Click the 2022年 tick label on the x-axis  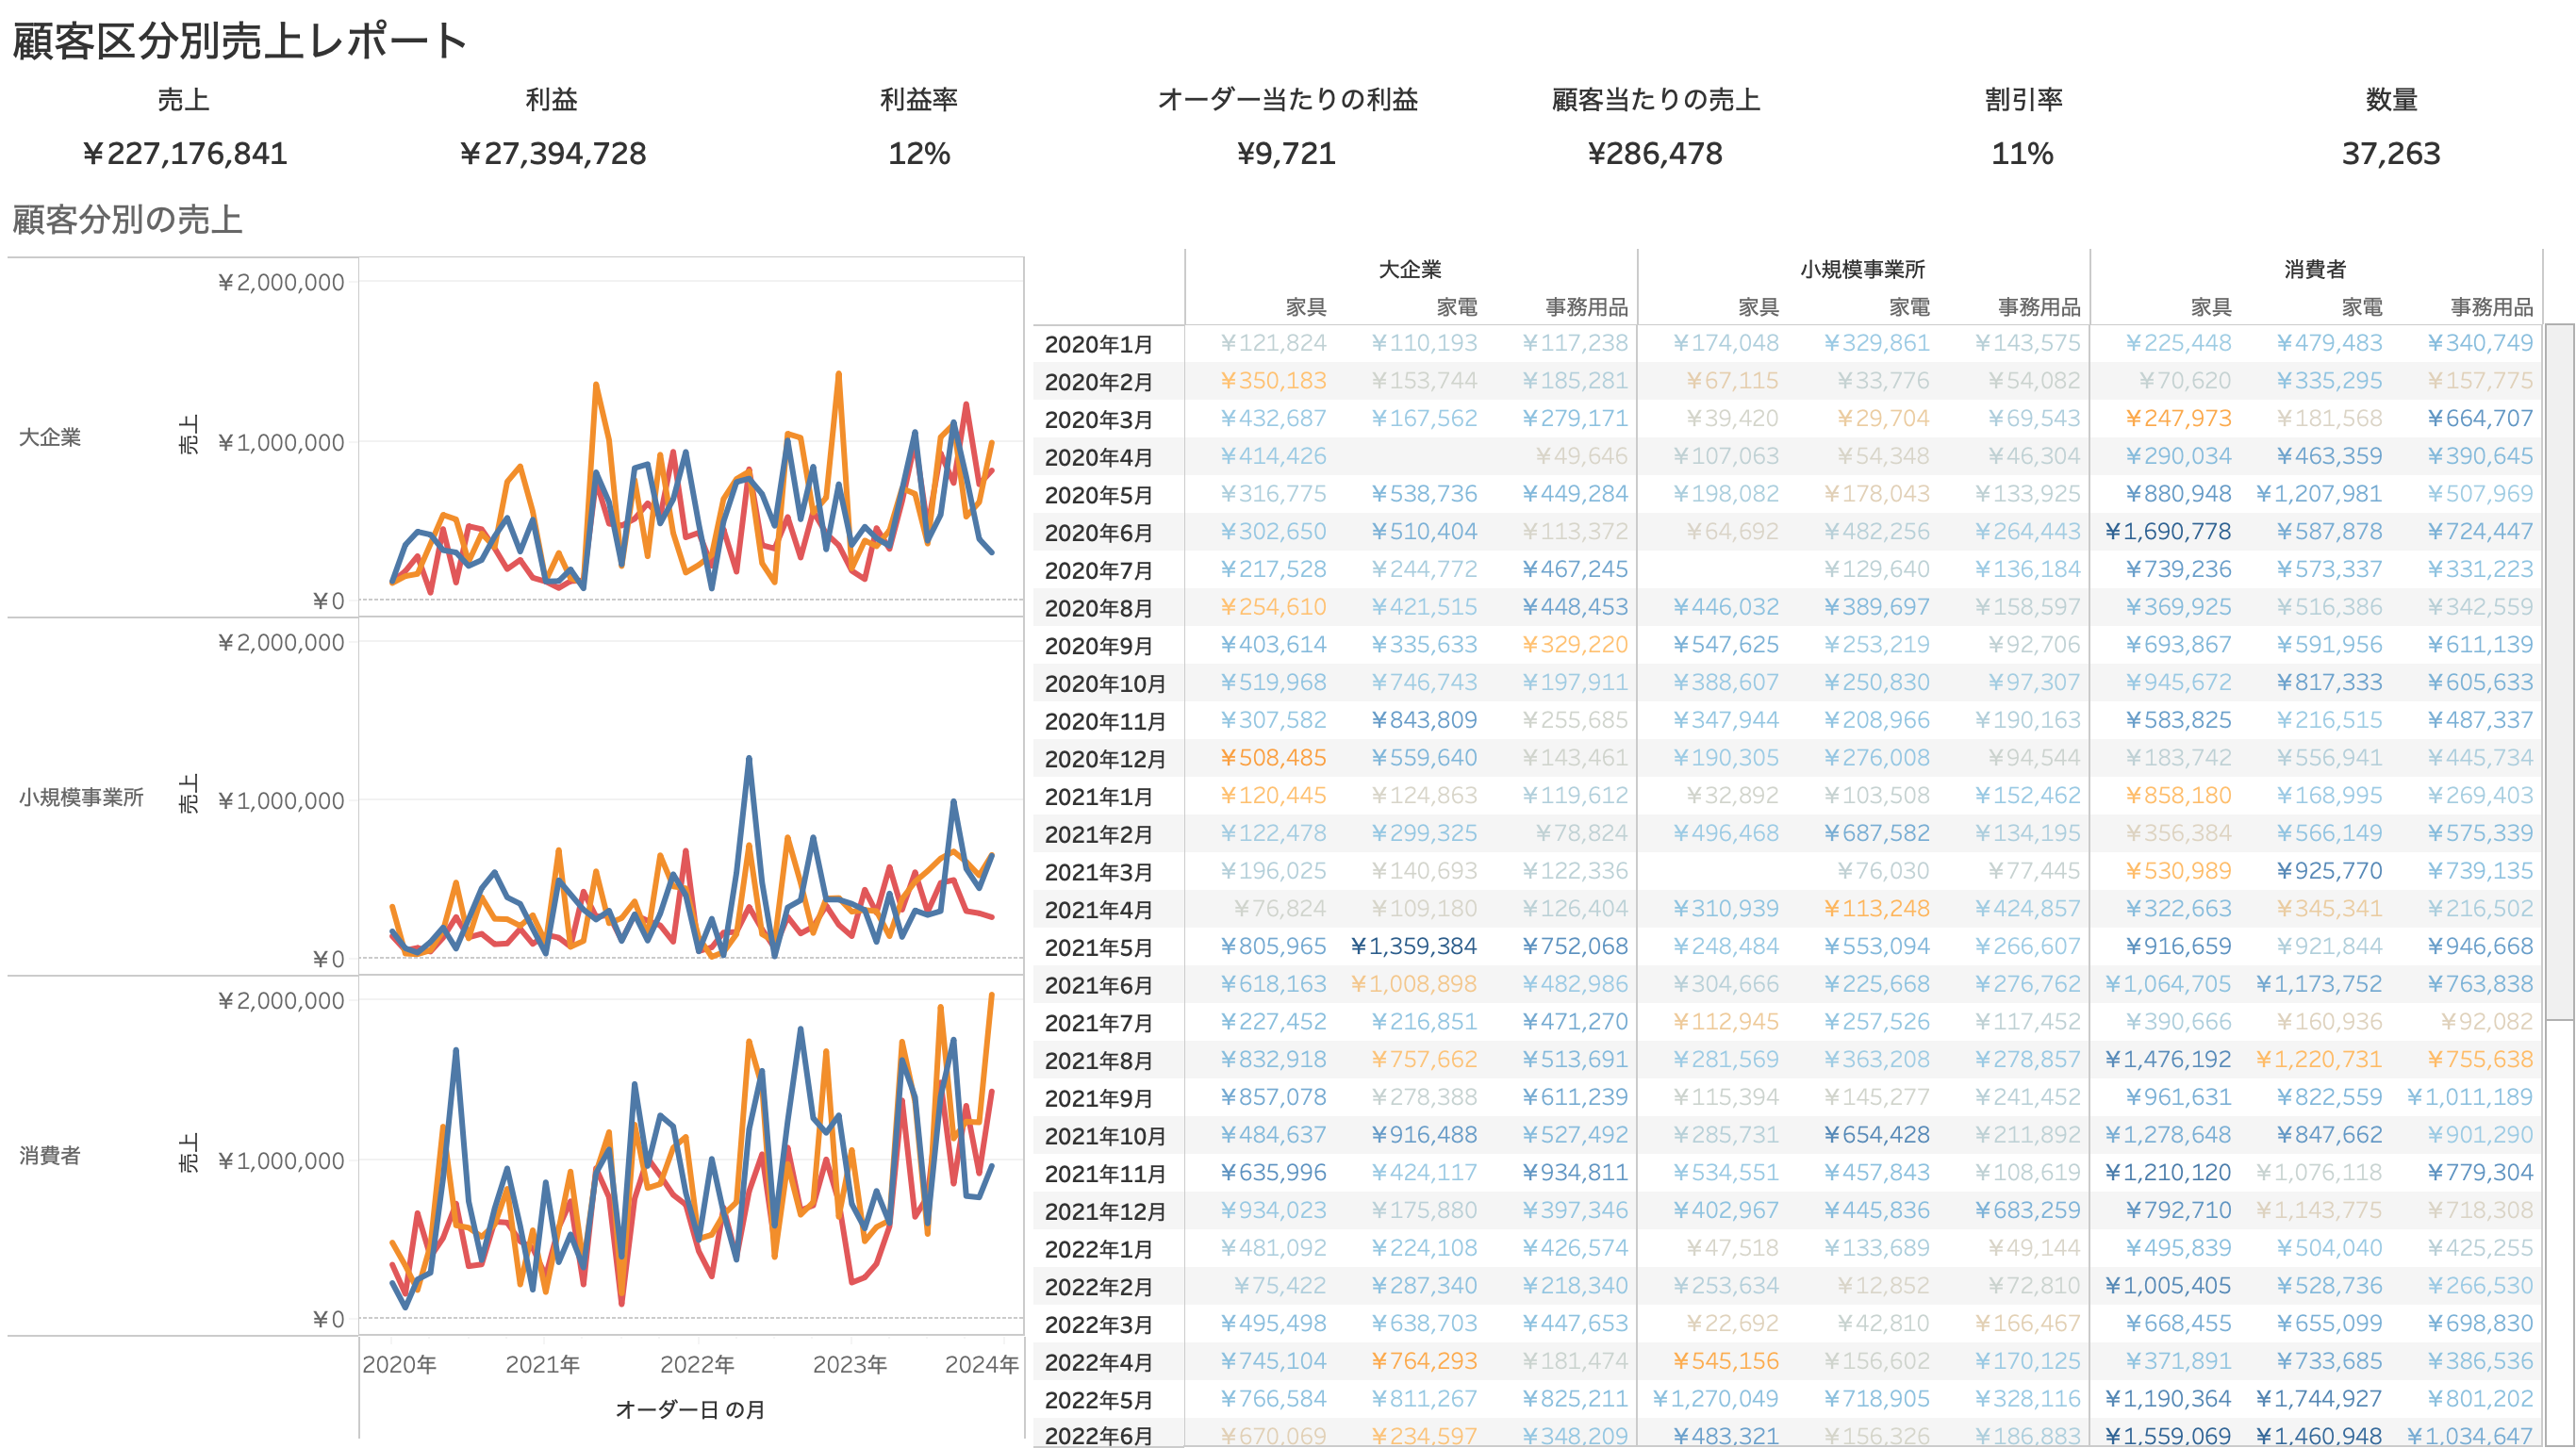[x=697, y=1364]
